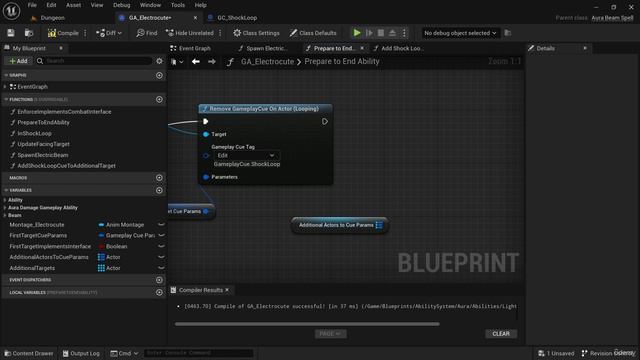The height and width of the screenshot is (360, 640).
Task: Click the node's Target input pin
Action: [206, 134]
